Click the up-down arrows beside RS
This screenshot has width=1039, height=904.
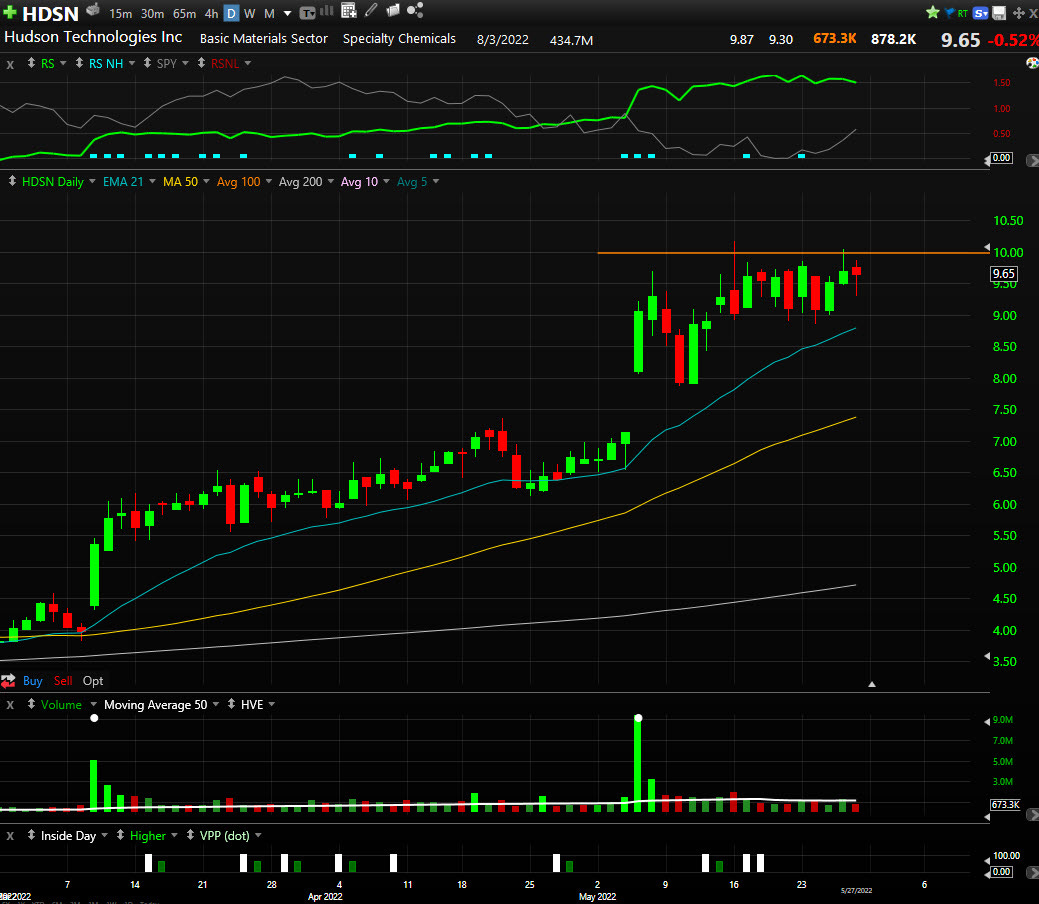point(31,63)
